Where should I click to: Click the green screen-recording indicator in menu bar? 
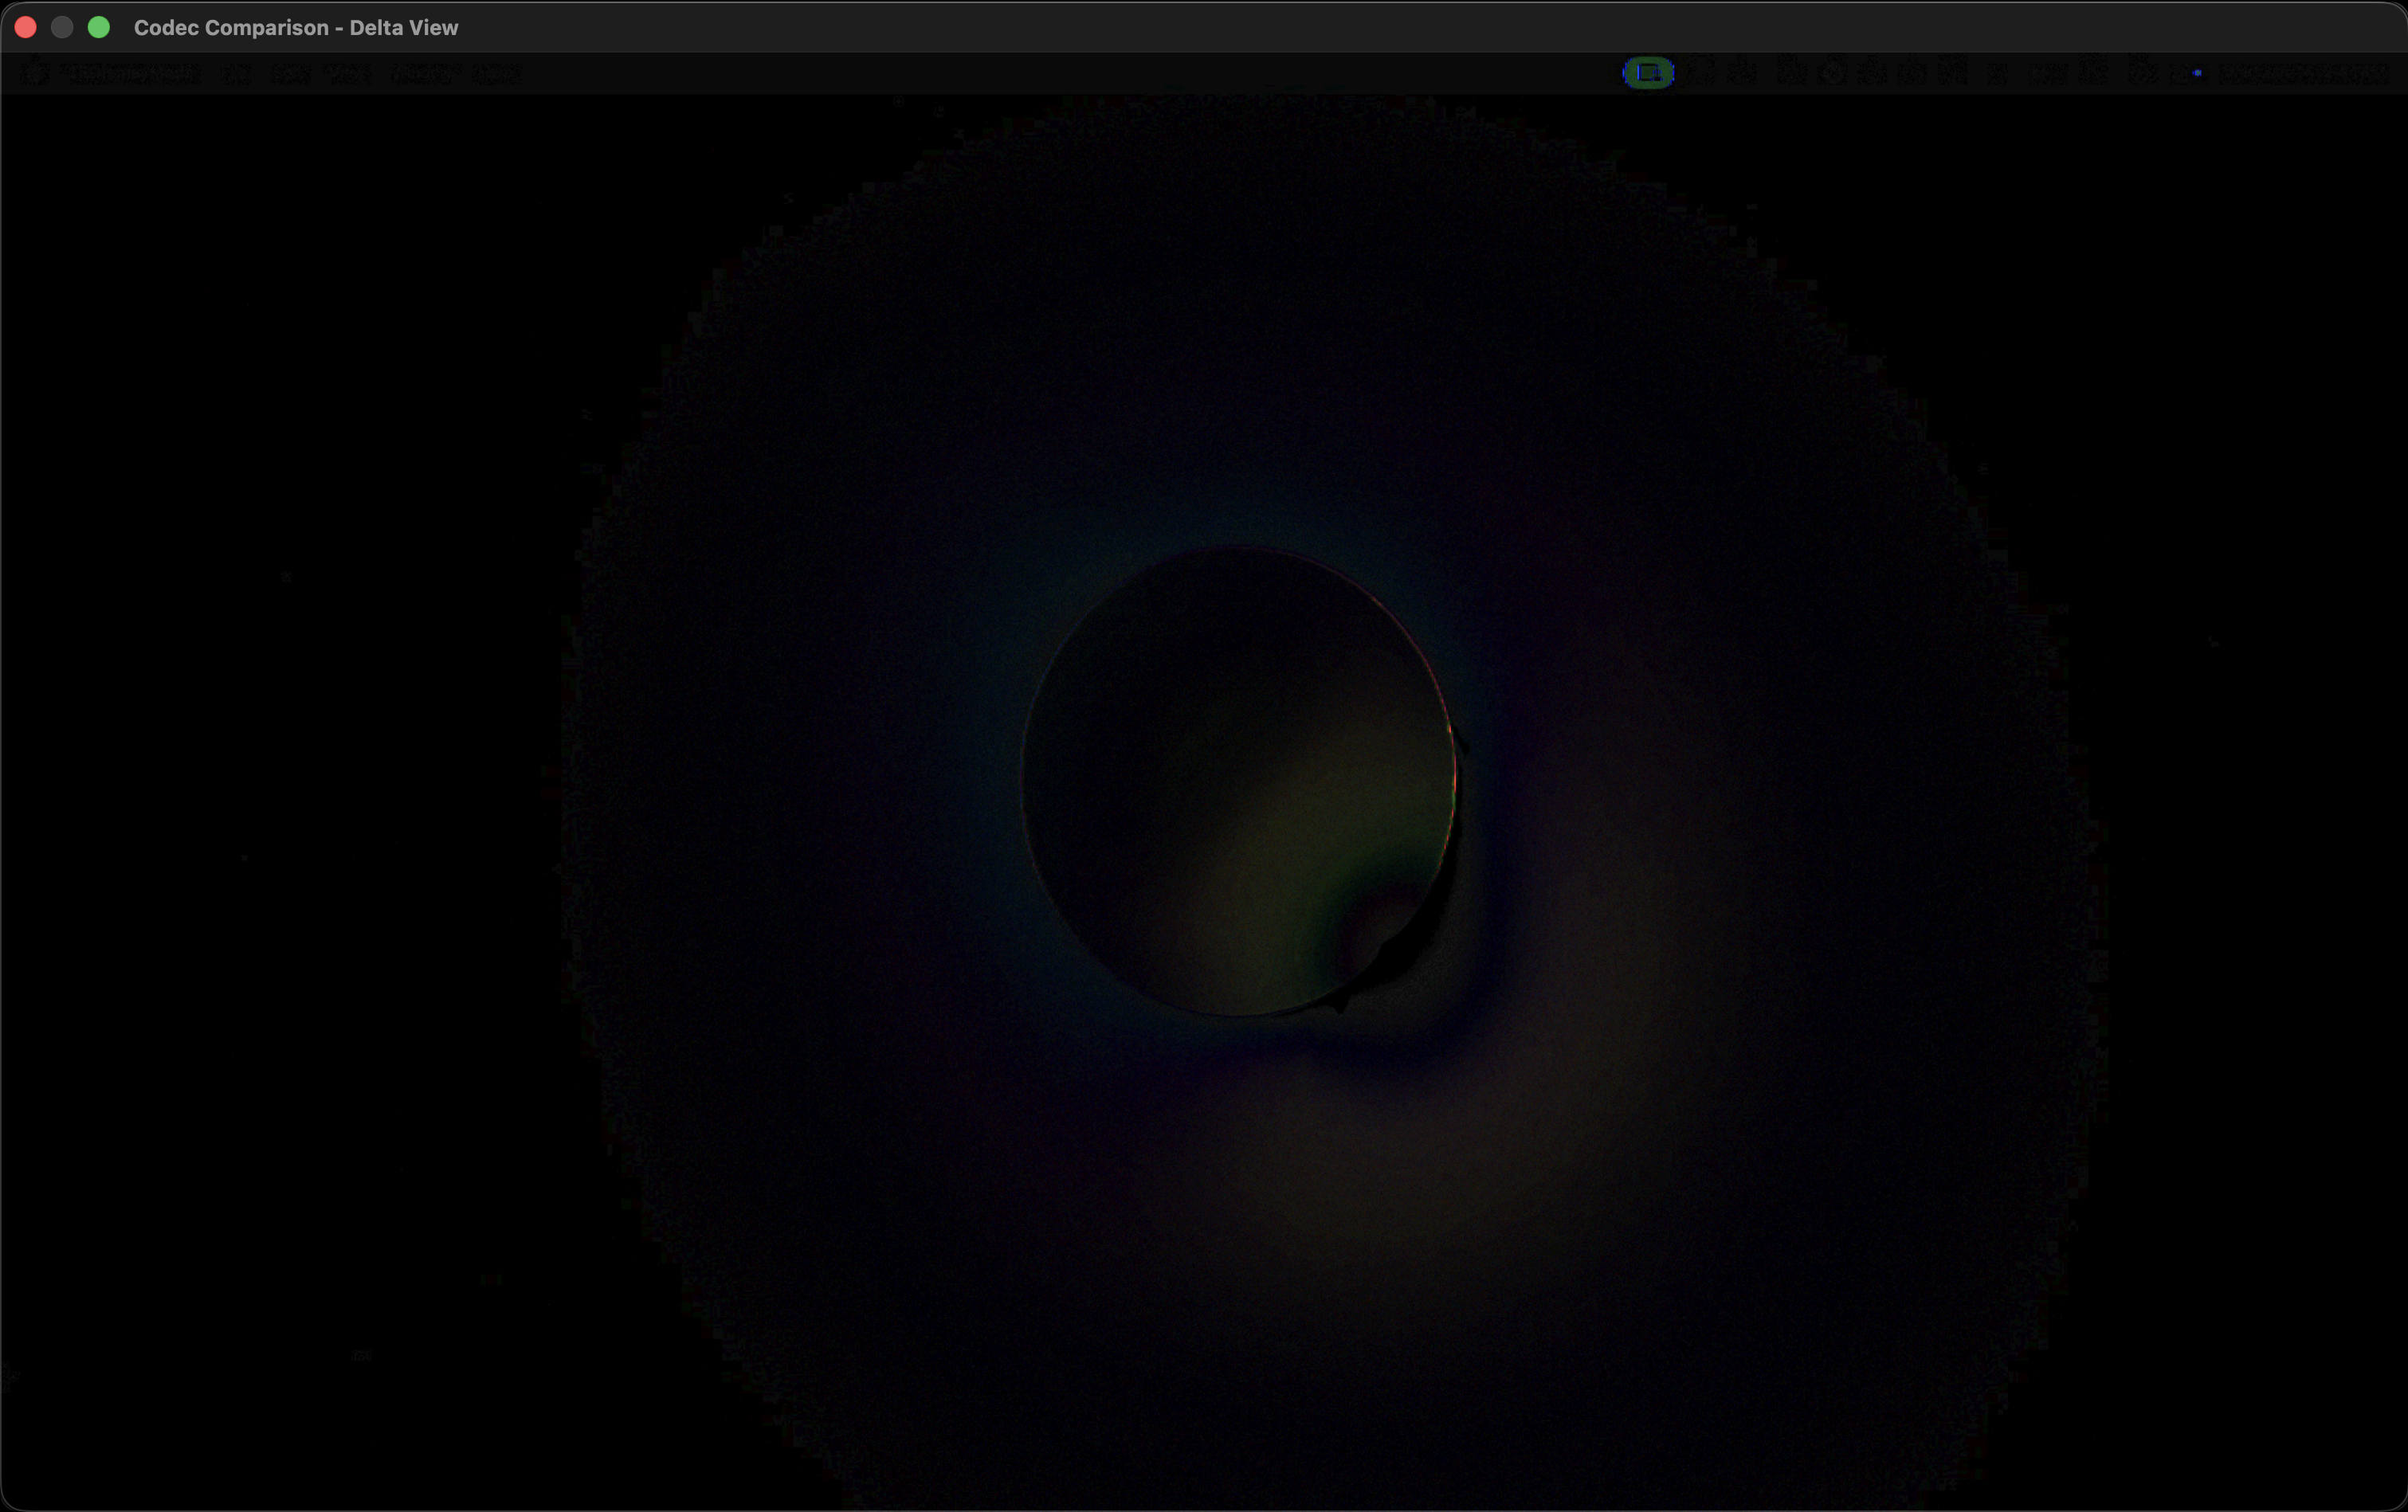[x=1647, y=73]
